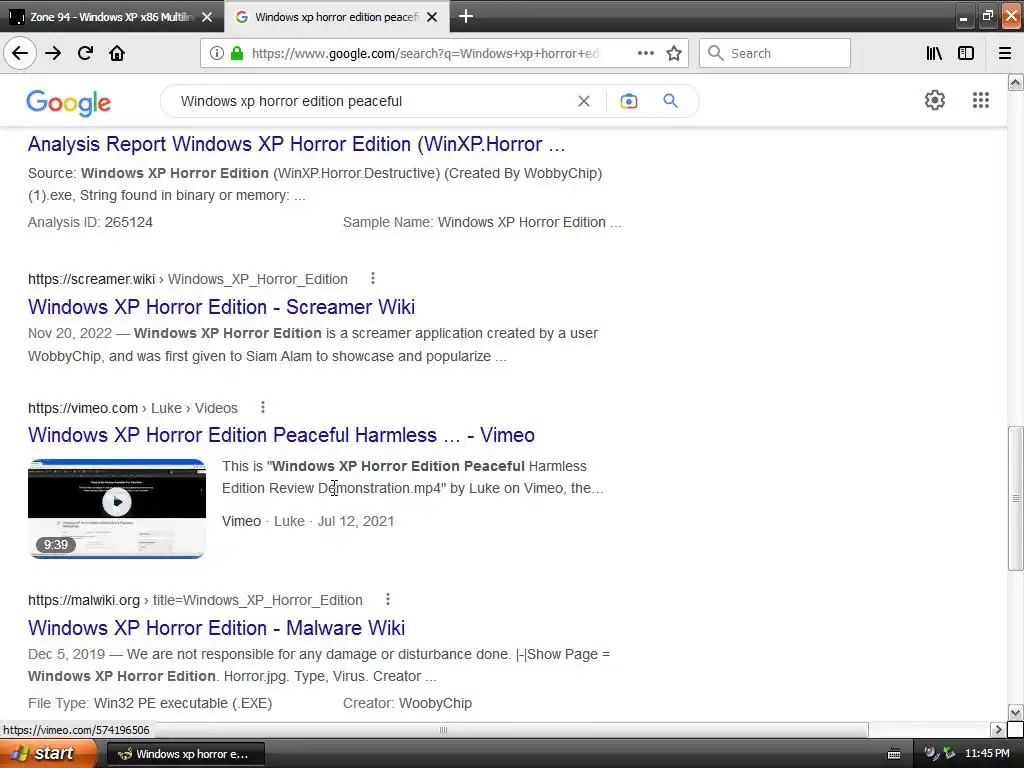
Task: Go forward using the browser forward arrow
Action: (53, 53)
